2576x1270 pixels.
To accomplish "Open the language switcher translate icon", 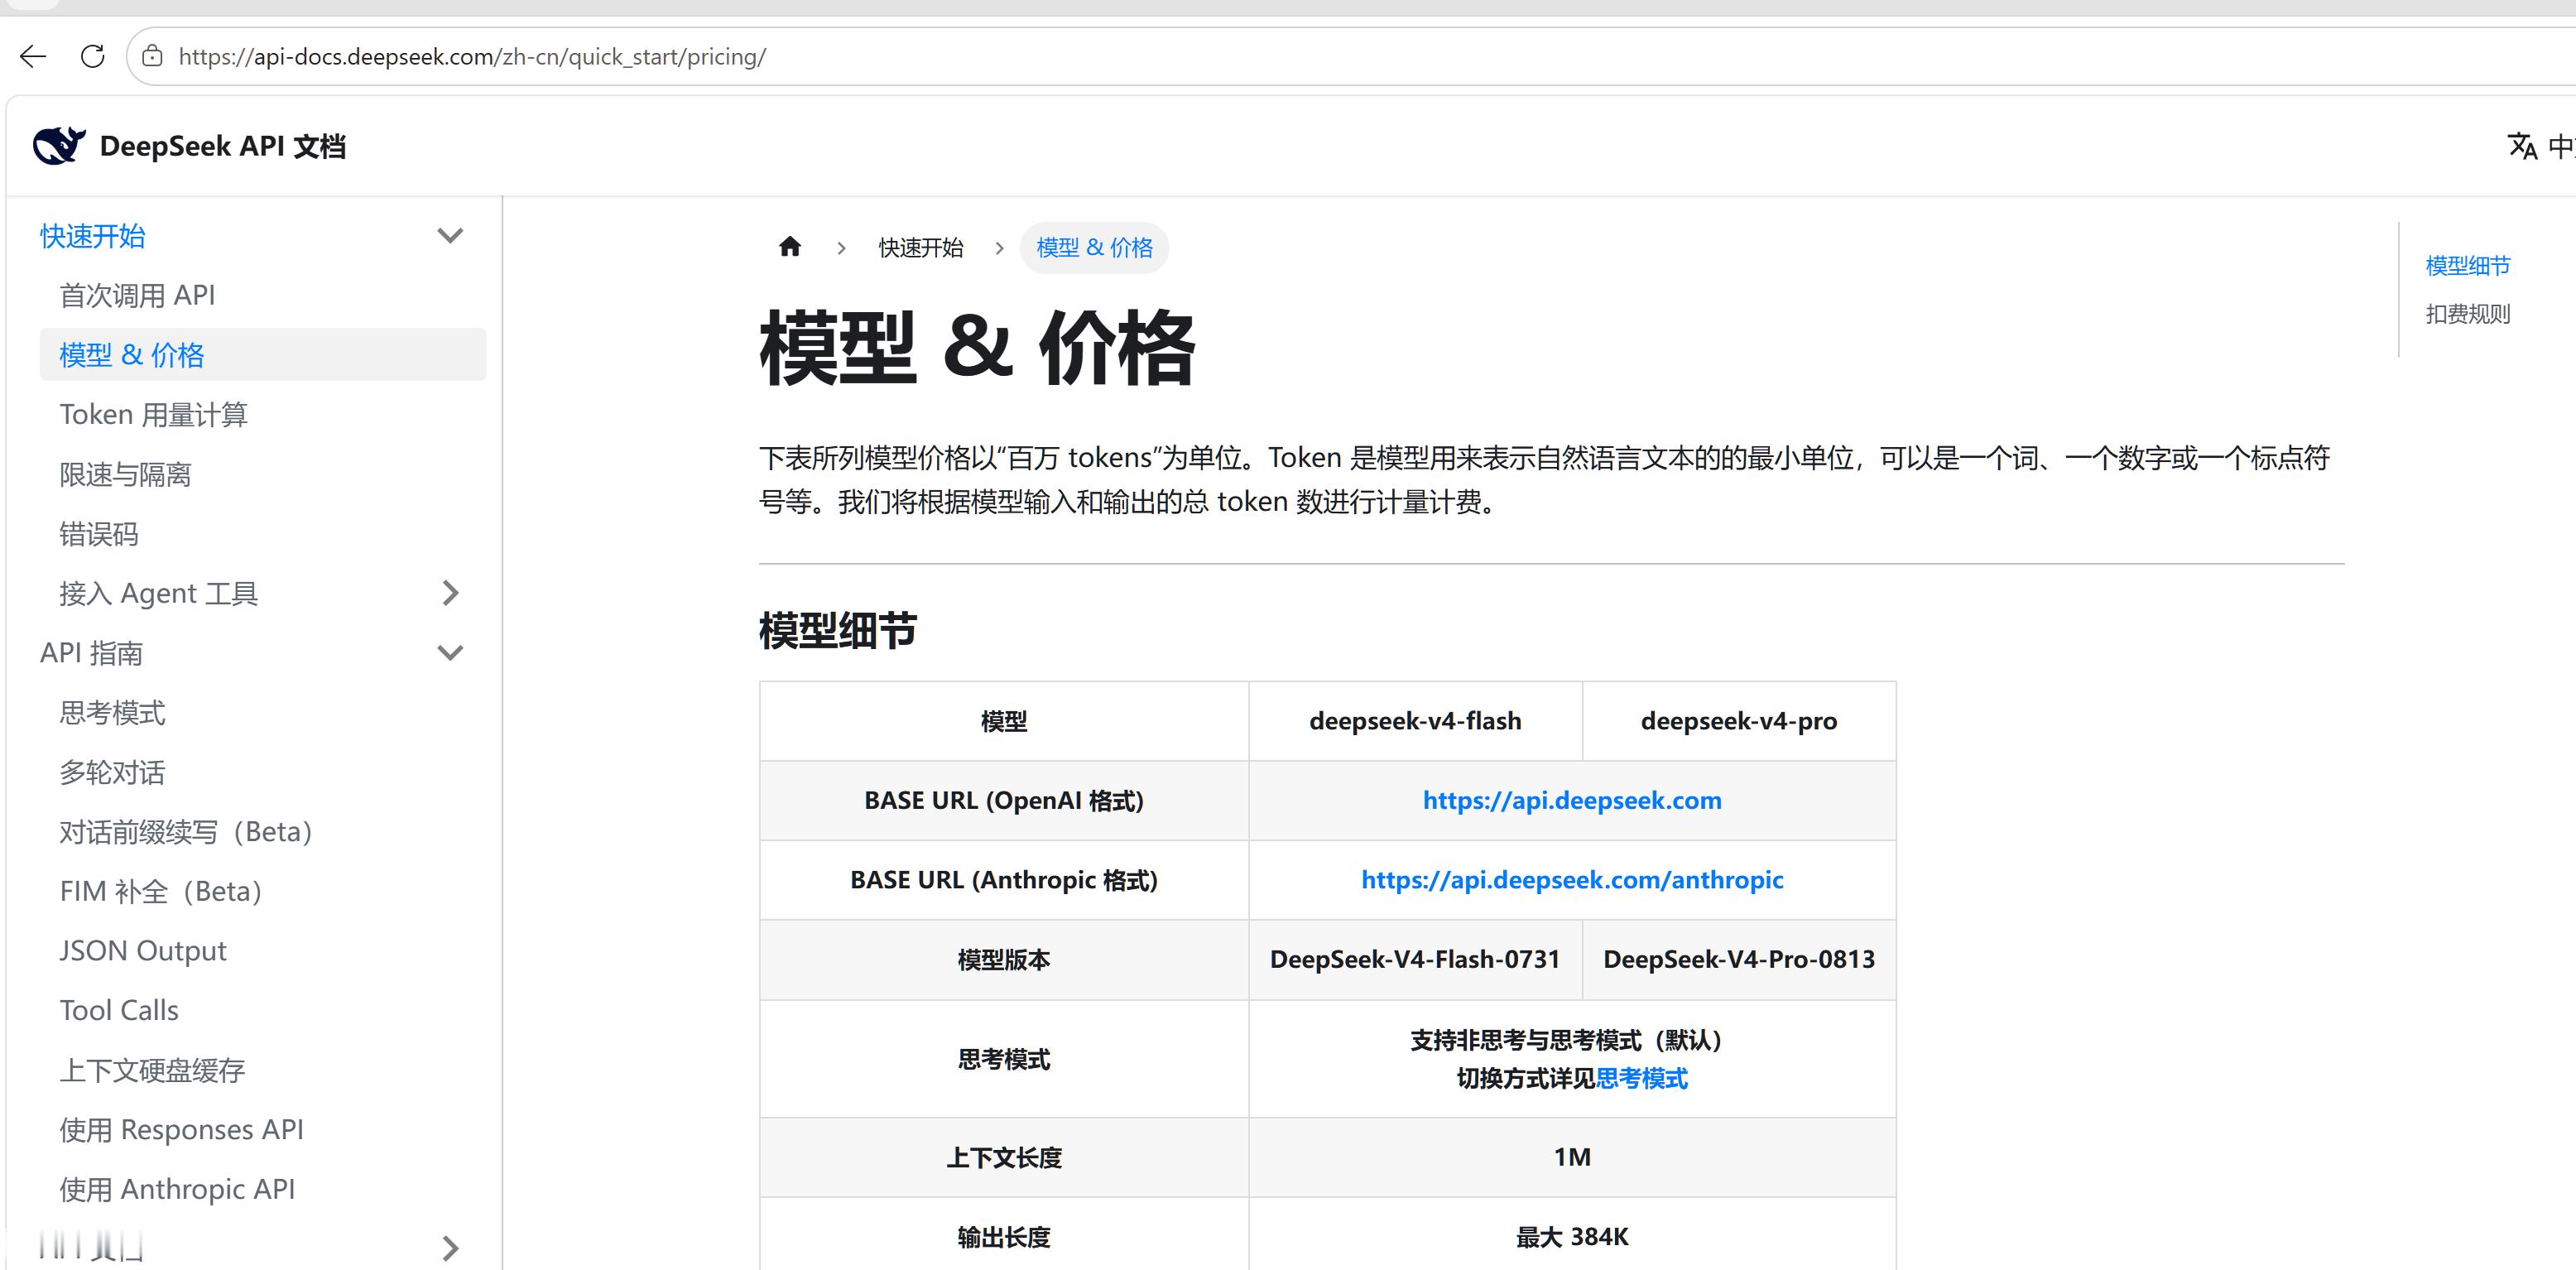I will click(x=2522, y=146).
